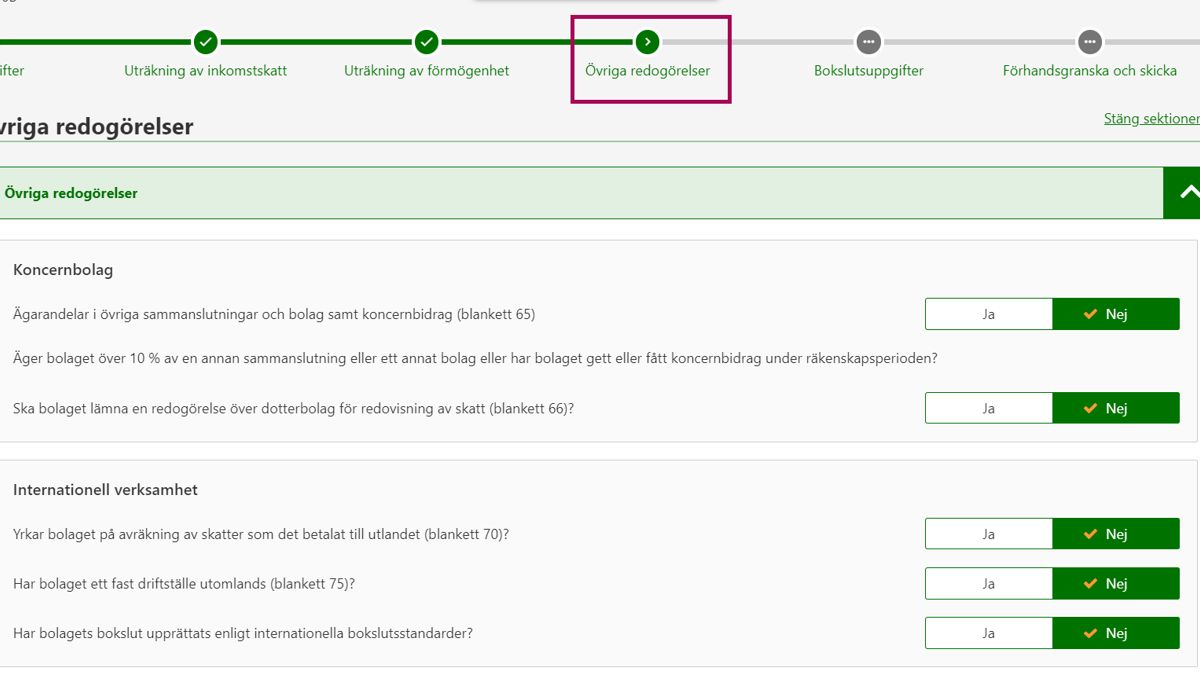This screenshot has width=1200, height=675.
Task: Click the checkmark icon above Uträkning av inkomstskatt
Action: point(205,42)
